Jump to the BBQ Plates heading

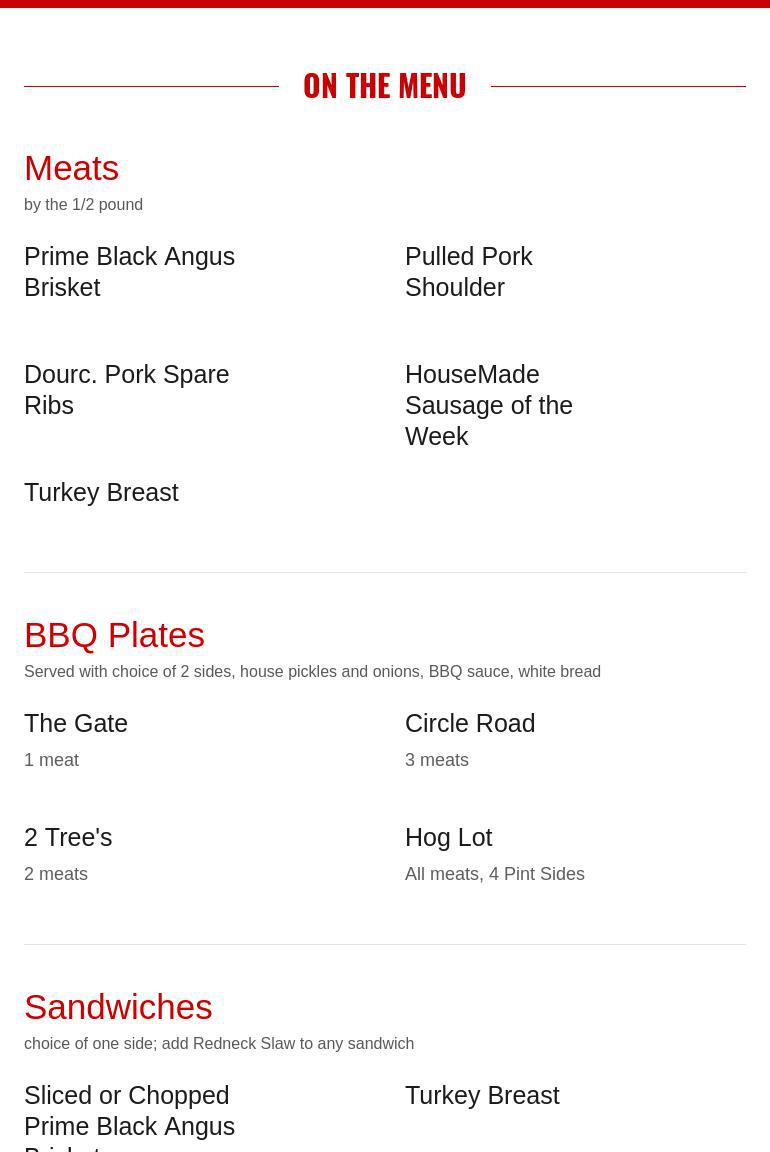click(x=114, y=635)
